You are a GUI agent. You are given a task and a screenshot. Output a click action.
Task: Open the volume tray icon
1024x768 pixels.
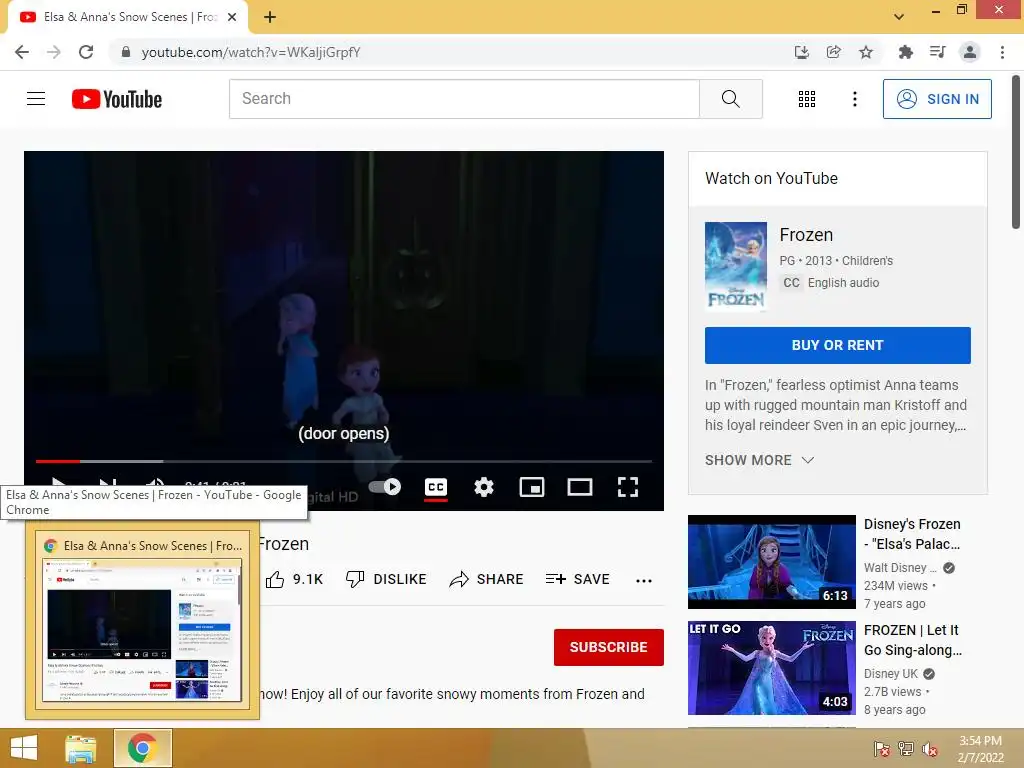(930, 748)
